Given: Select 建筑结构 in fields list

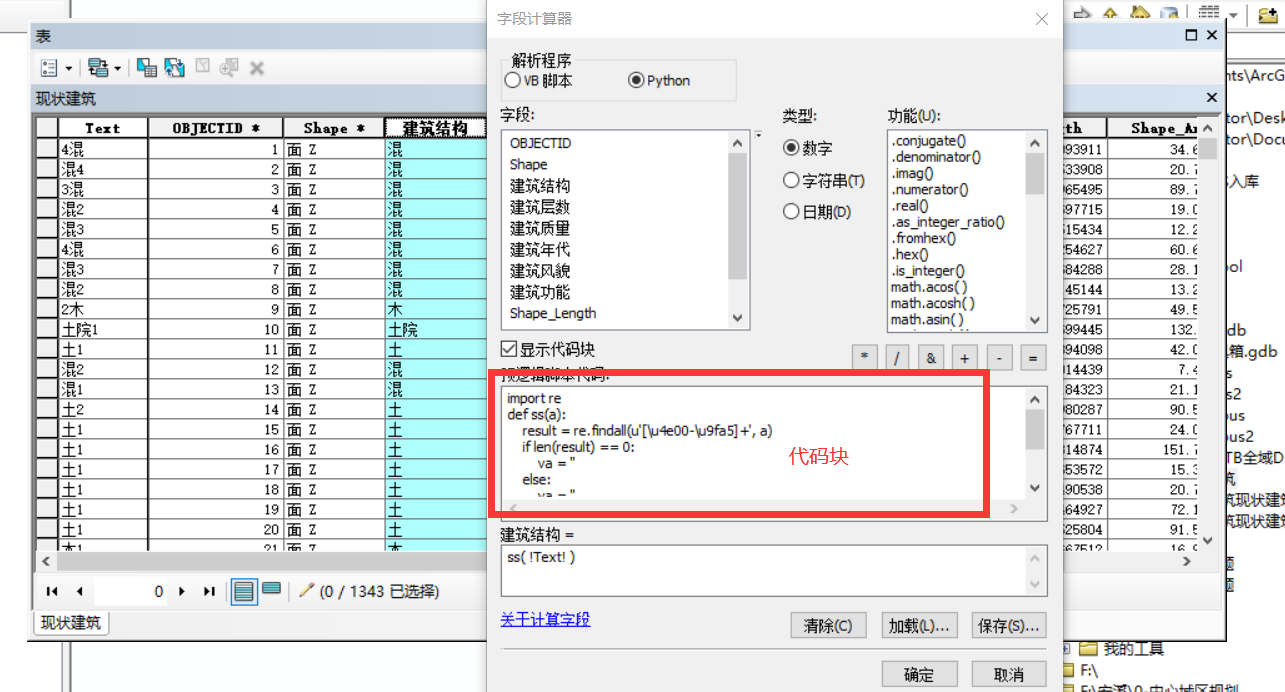Looking at the screenshot, I should (540, 186).
